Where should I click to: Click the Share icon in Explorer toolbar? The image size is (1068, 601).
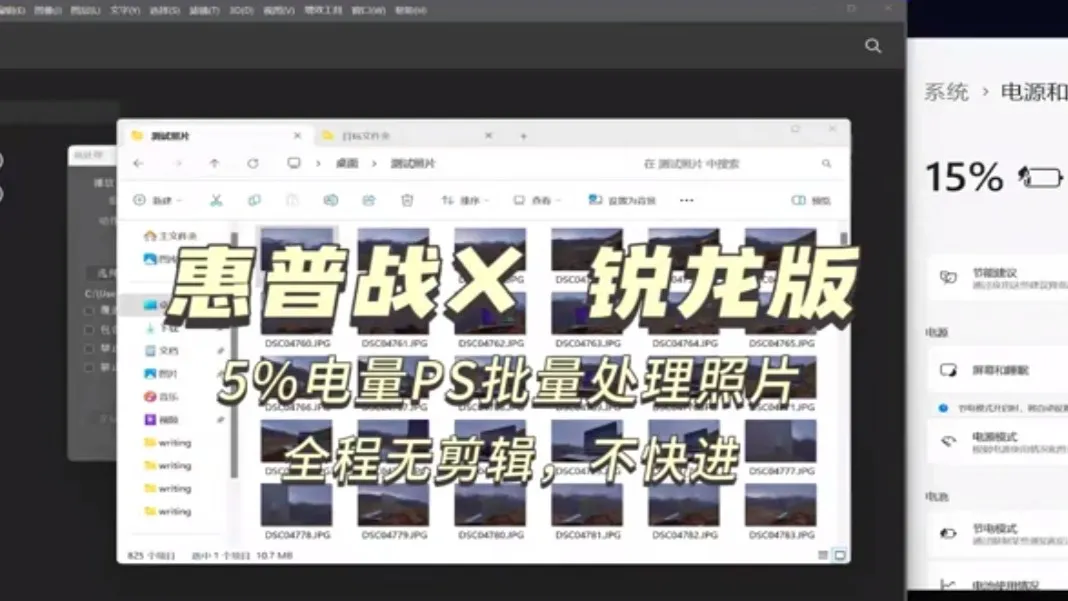(x=369, y=200)
